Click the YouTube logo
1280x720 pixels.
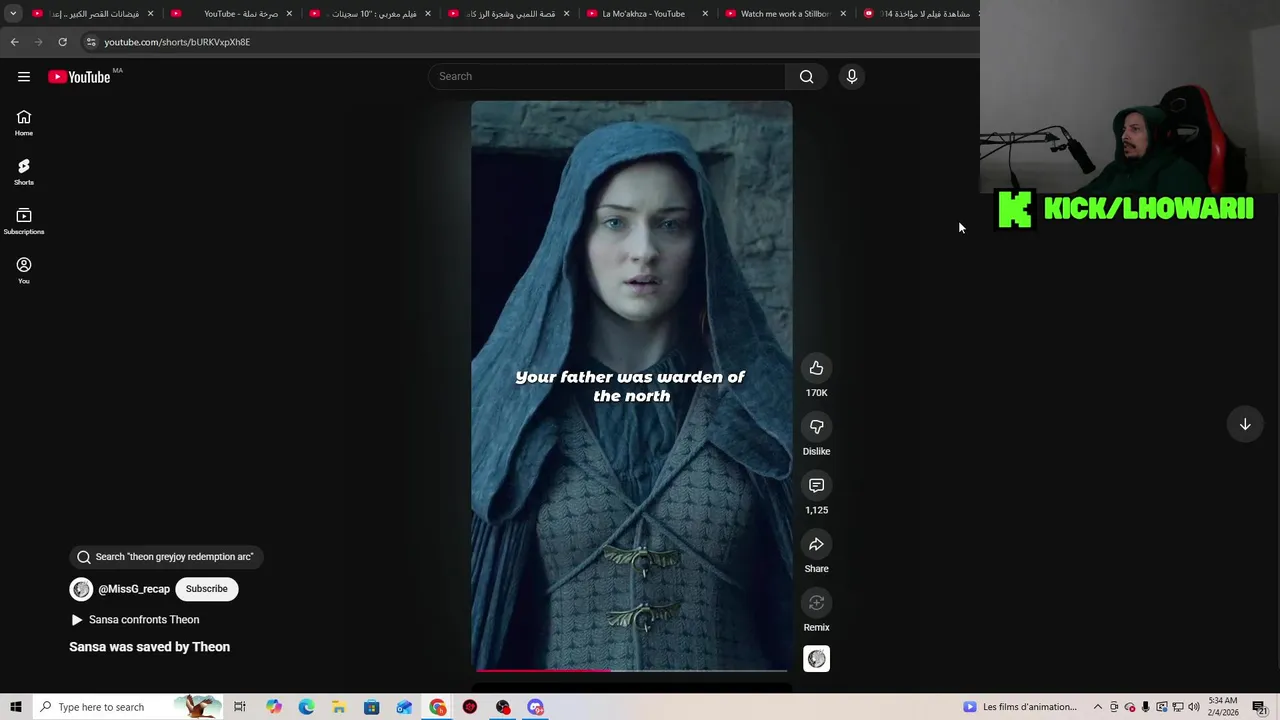[x=79, y=77]
